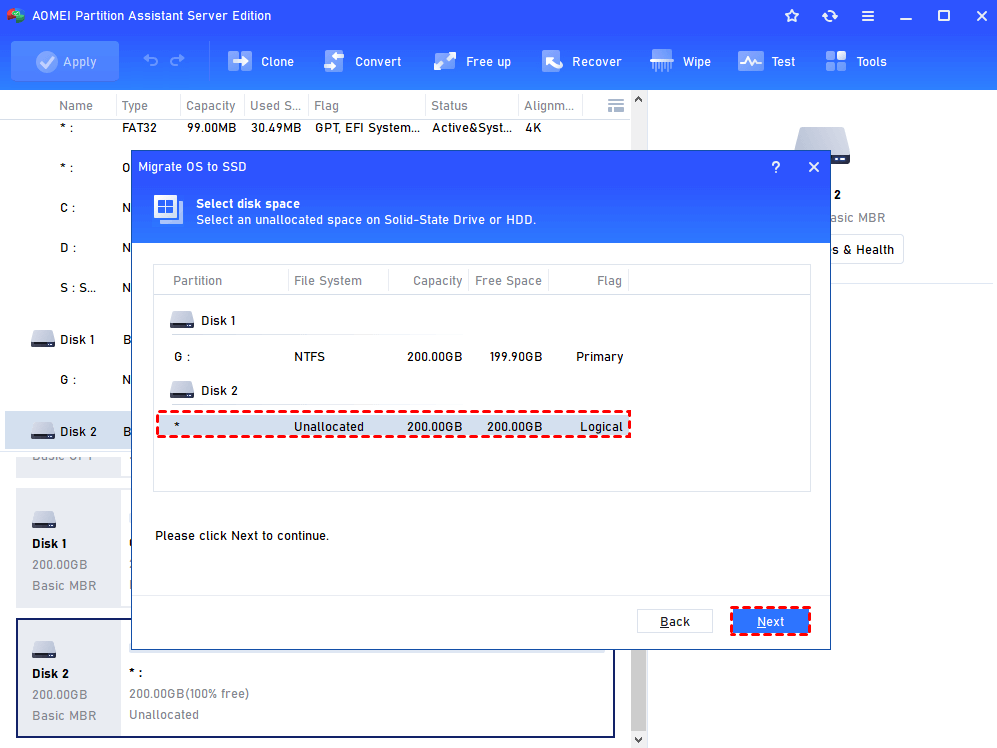The height and width of the screenshot is (748, 997).
Task: Select the FAT32 EFI System partition row
Action: 315,128
